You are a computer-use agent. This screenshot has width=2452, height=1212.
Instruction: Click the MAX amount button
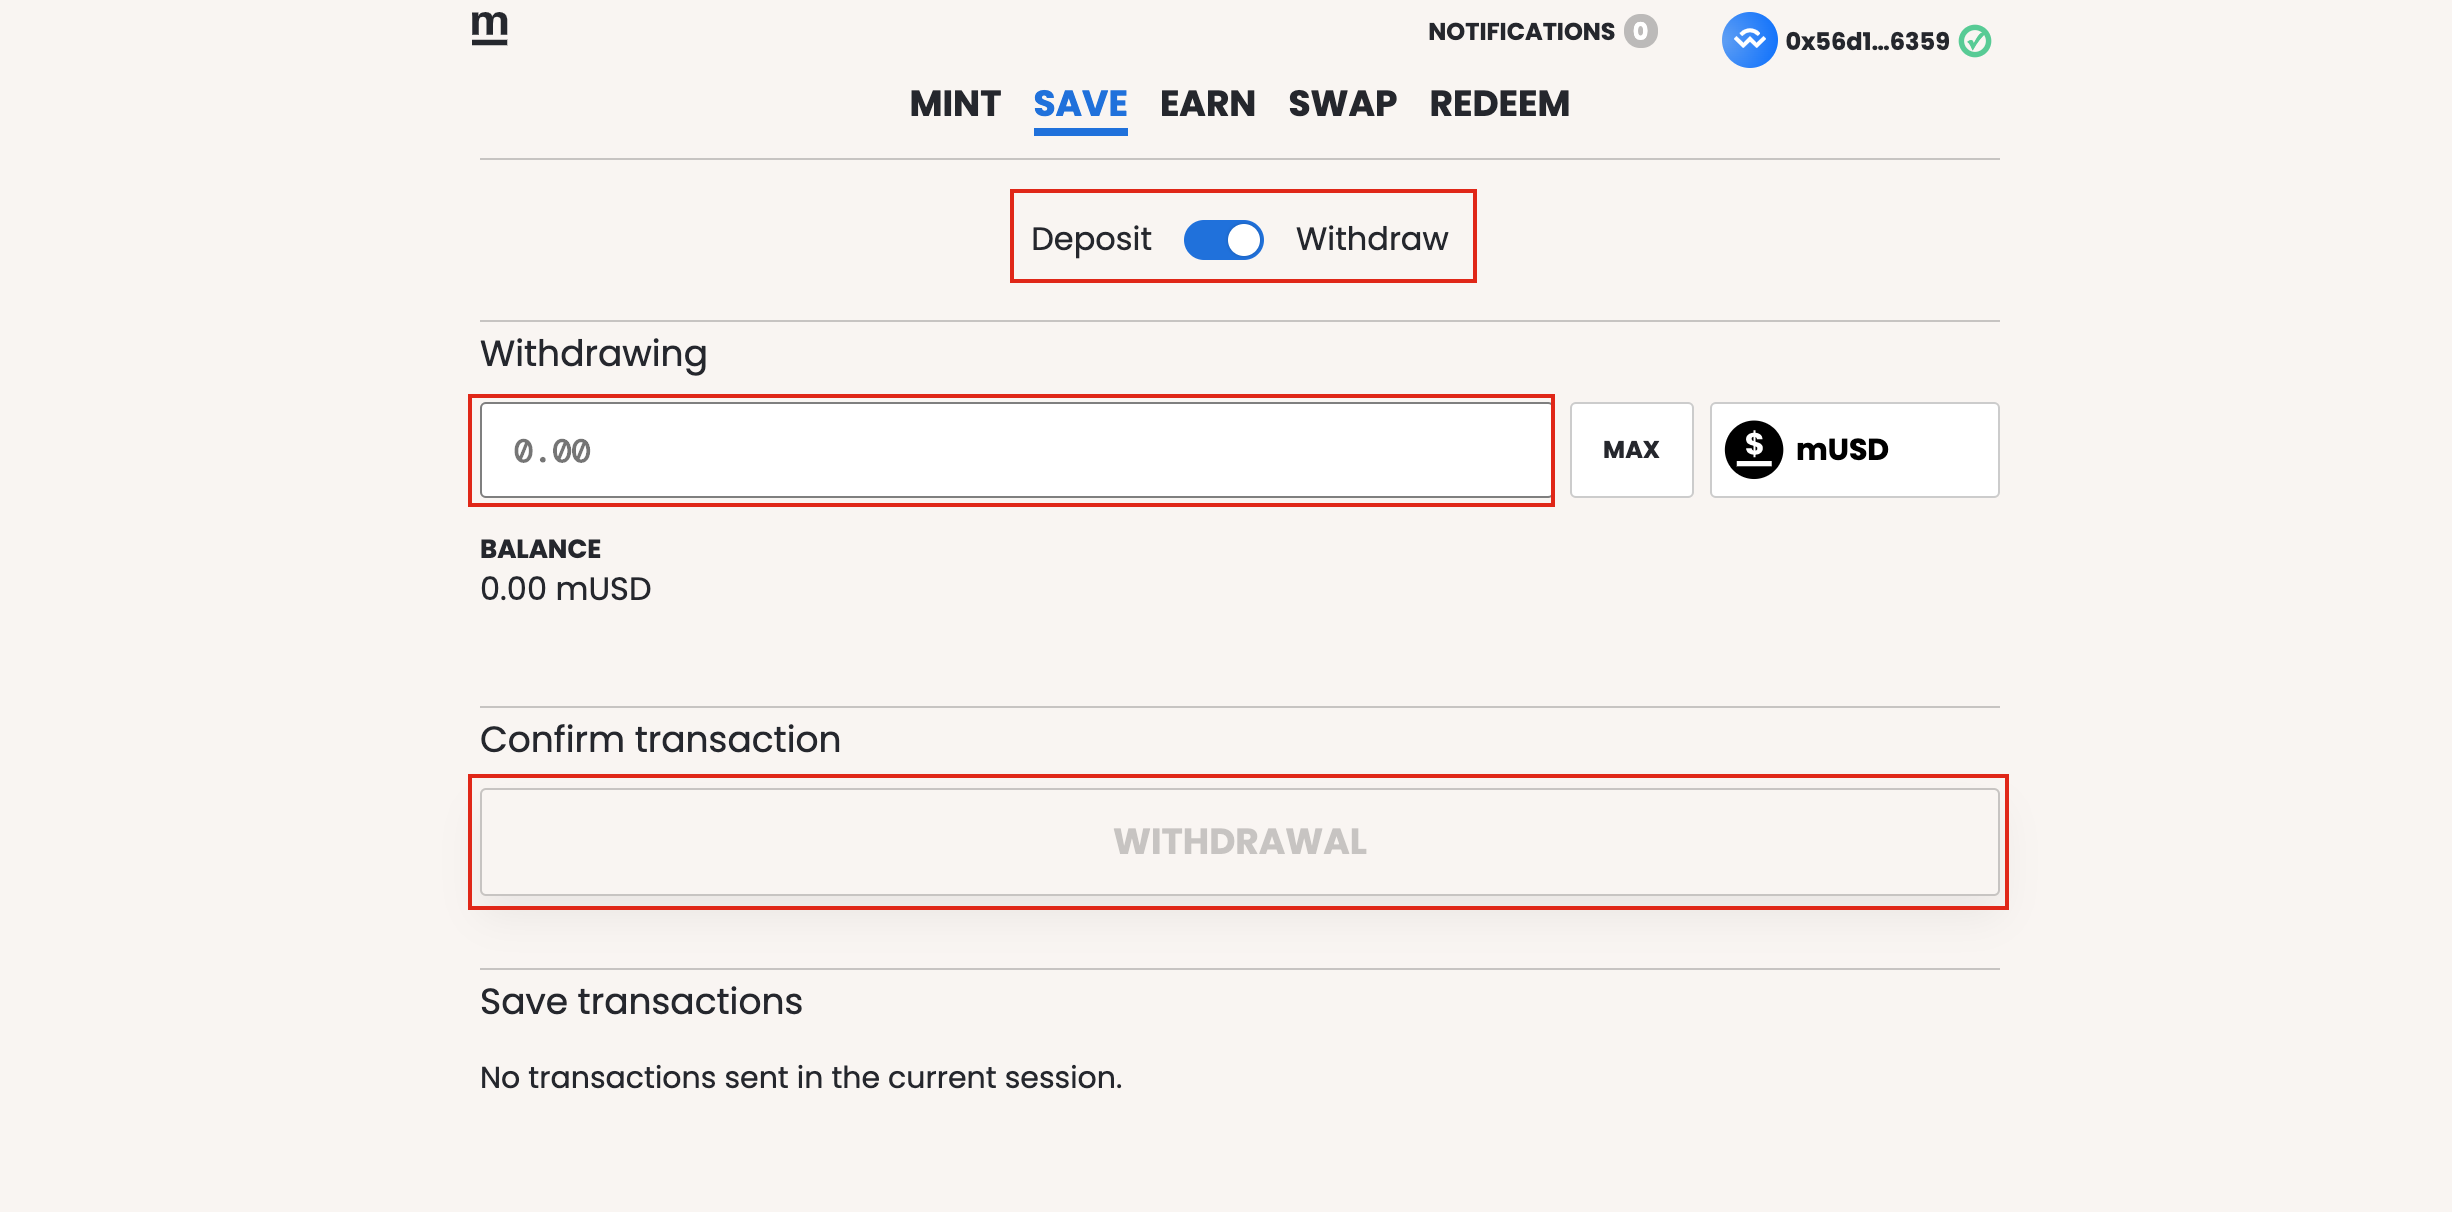pos(1631,450)
